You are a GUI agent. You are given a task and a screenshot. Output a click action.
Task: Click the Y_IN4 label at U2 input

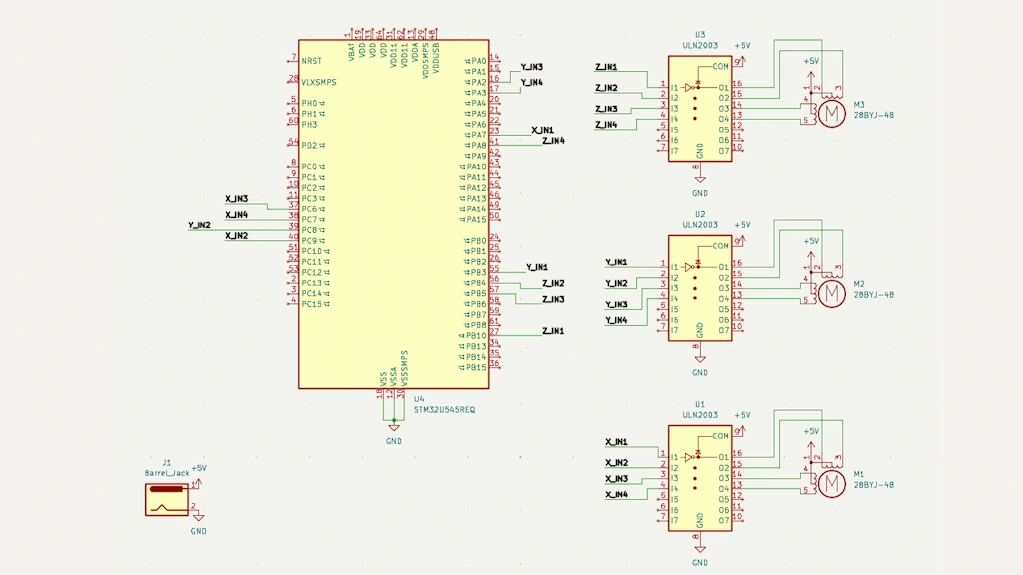[x=617, y=320]
